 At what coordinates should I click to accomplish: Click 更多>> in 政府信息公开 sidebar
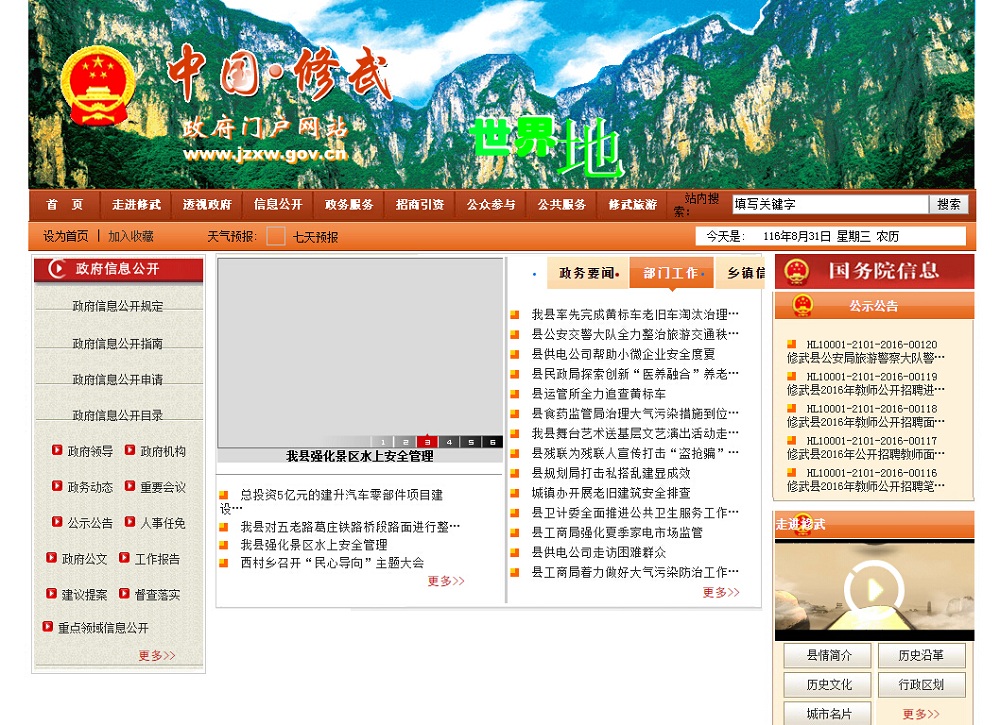pyautogui.click(x=156, y=655)
